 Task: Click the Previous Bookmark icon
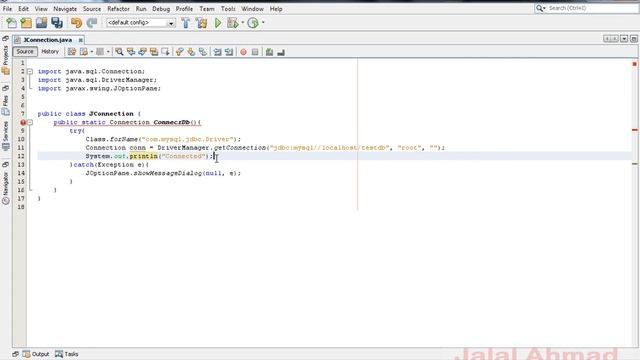click(180, 52)
